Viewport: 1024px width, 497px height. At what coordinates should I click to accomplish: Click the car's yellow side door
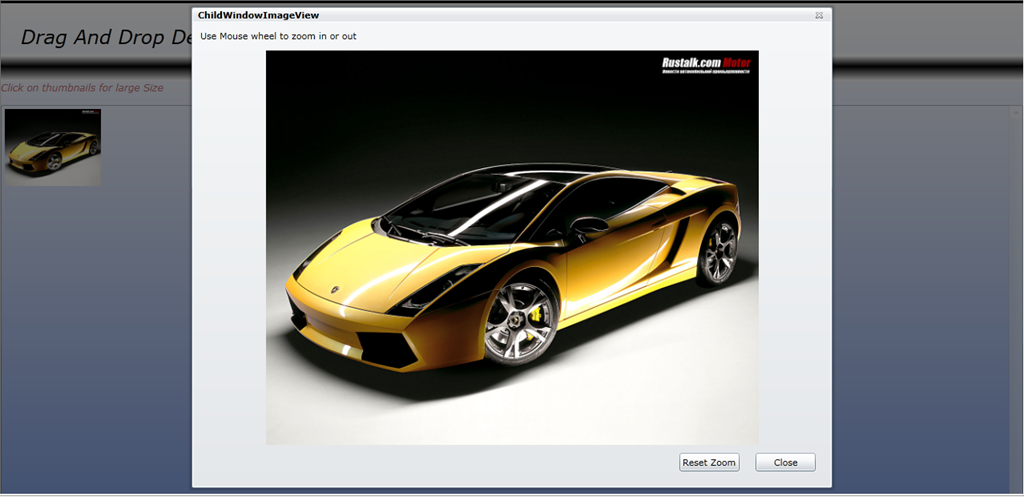coord(610,265)
